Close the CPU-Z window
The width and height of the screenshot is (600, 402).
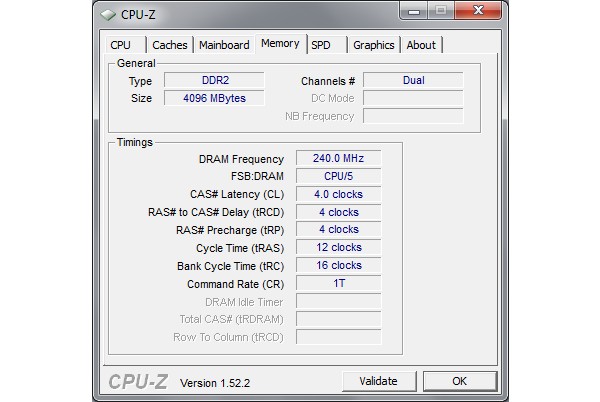click(x=478, y=10)
